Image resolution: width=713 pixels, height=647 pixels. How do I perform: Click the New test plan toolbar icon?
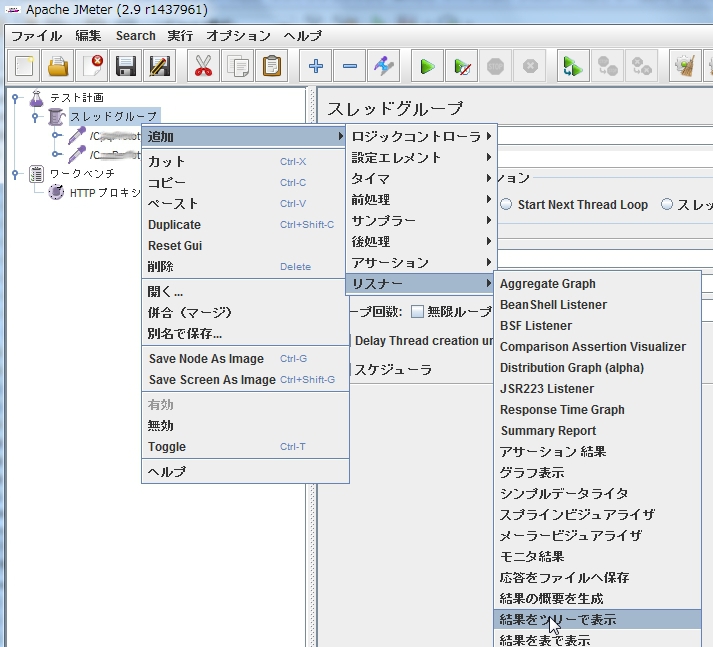click(24, 66)
